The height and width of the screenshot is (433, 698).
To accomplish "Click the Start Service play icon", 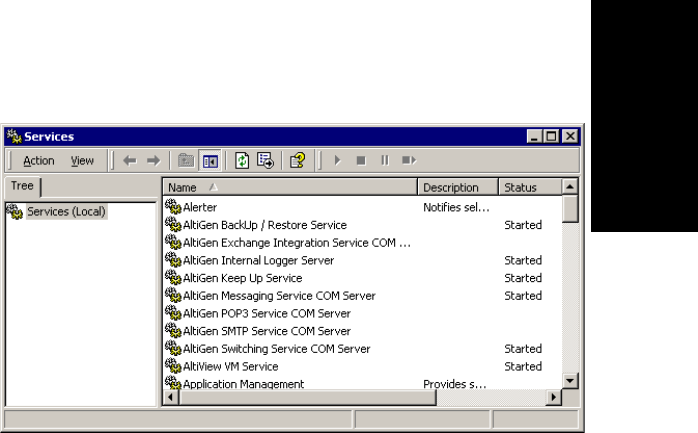I will point(337,160).
